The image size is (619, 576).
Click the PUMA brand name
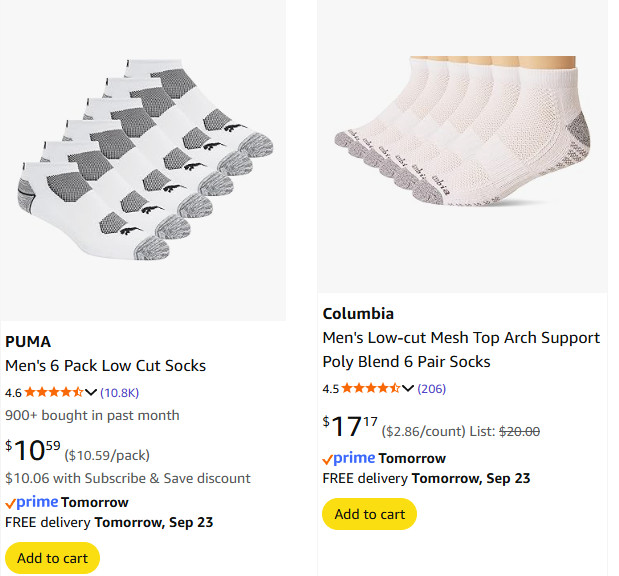[28, 341]
